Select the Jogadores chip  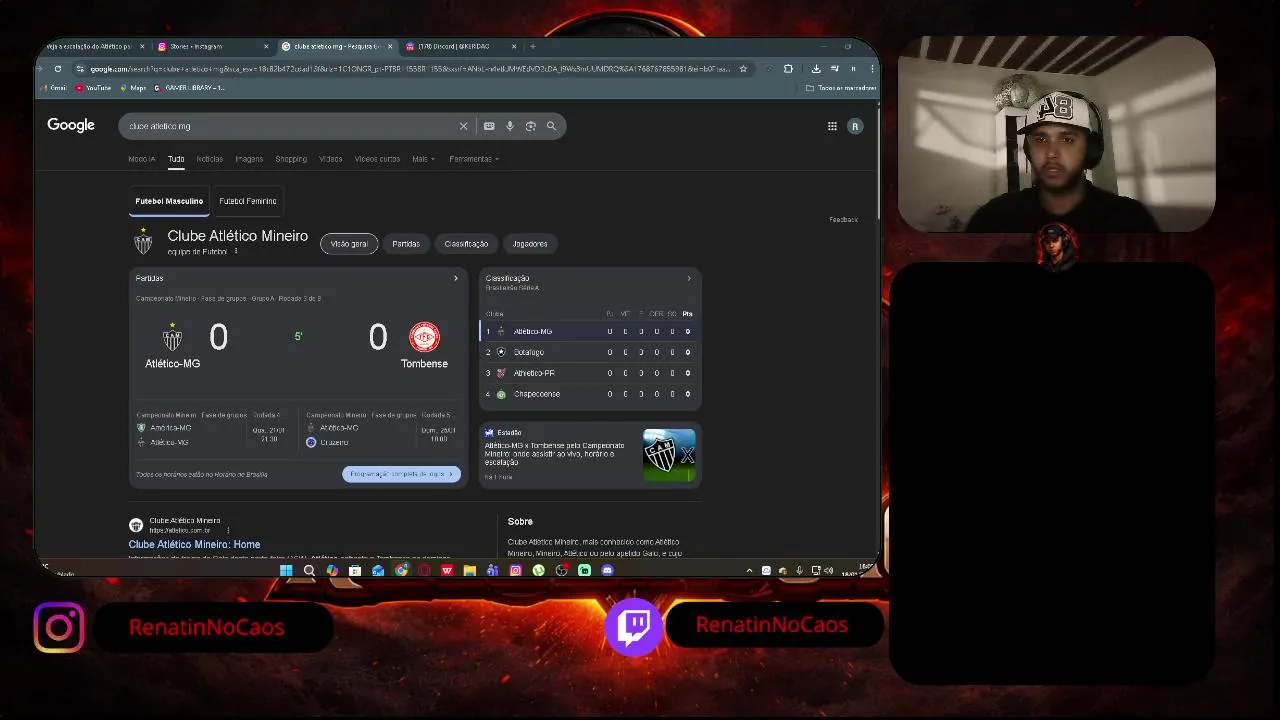pyautogui.click(x=530, y=244)
